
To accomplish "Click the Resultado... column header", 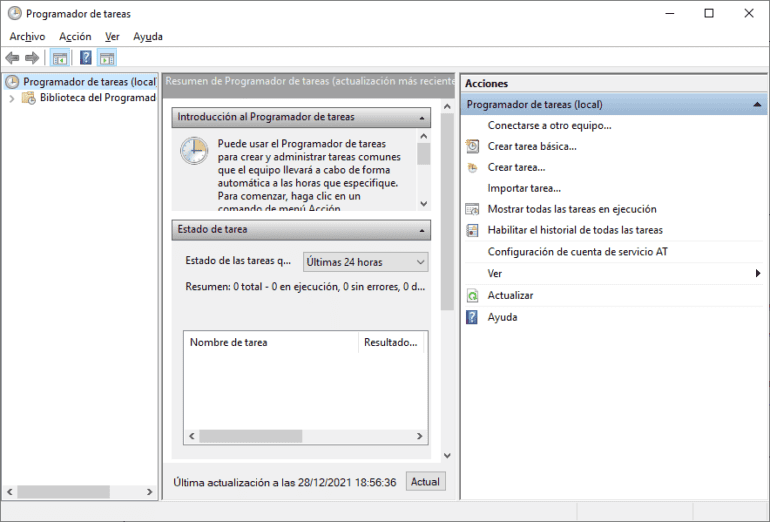I will (391, 342).
